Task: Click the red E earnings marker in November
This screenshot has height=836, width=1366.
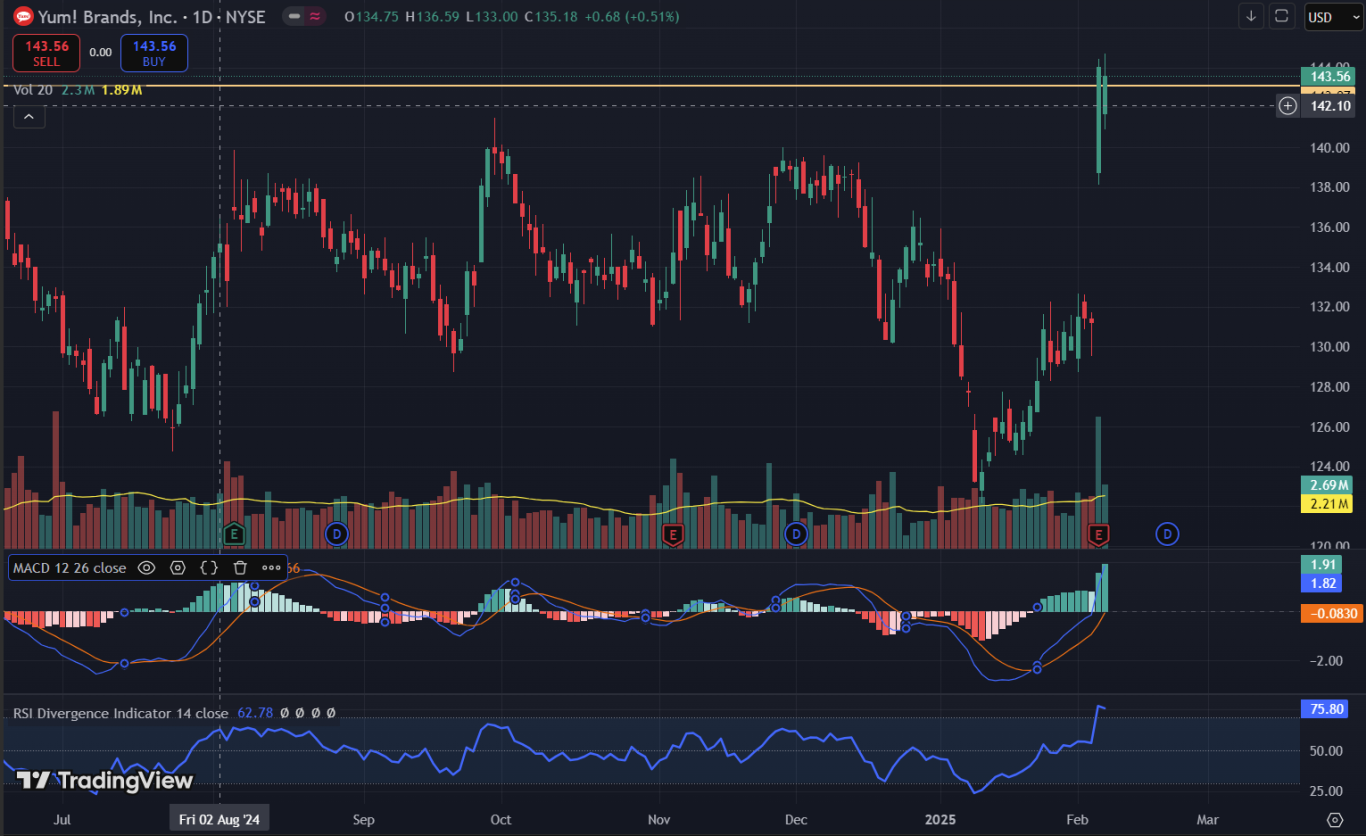Action: (x=673, y=534)
